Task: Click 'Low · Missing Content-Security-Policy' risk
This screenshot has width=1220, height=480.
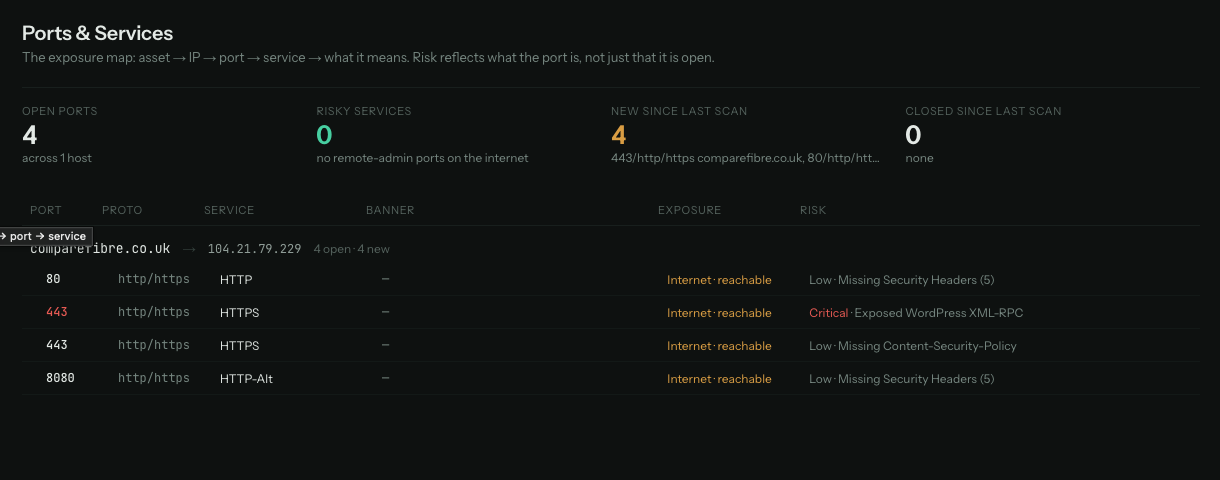Action: point(912,346)
